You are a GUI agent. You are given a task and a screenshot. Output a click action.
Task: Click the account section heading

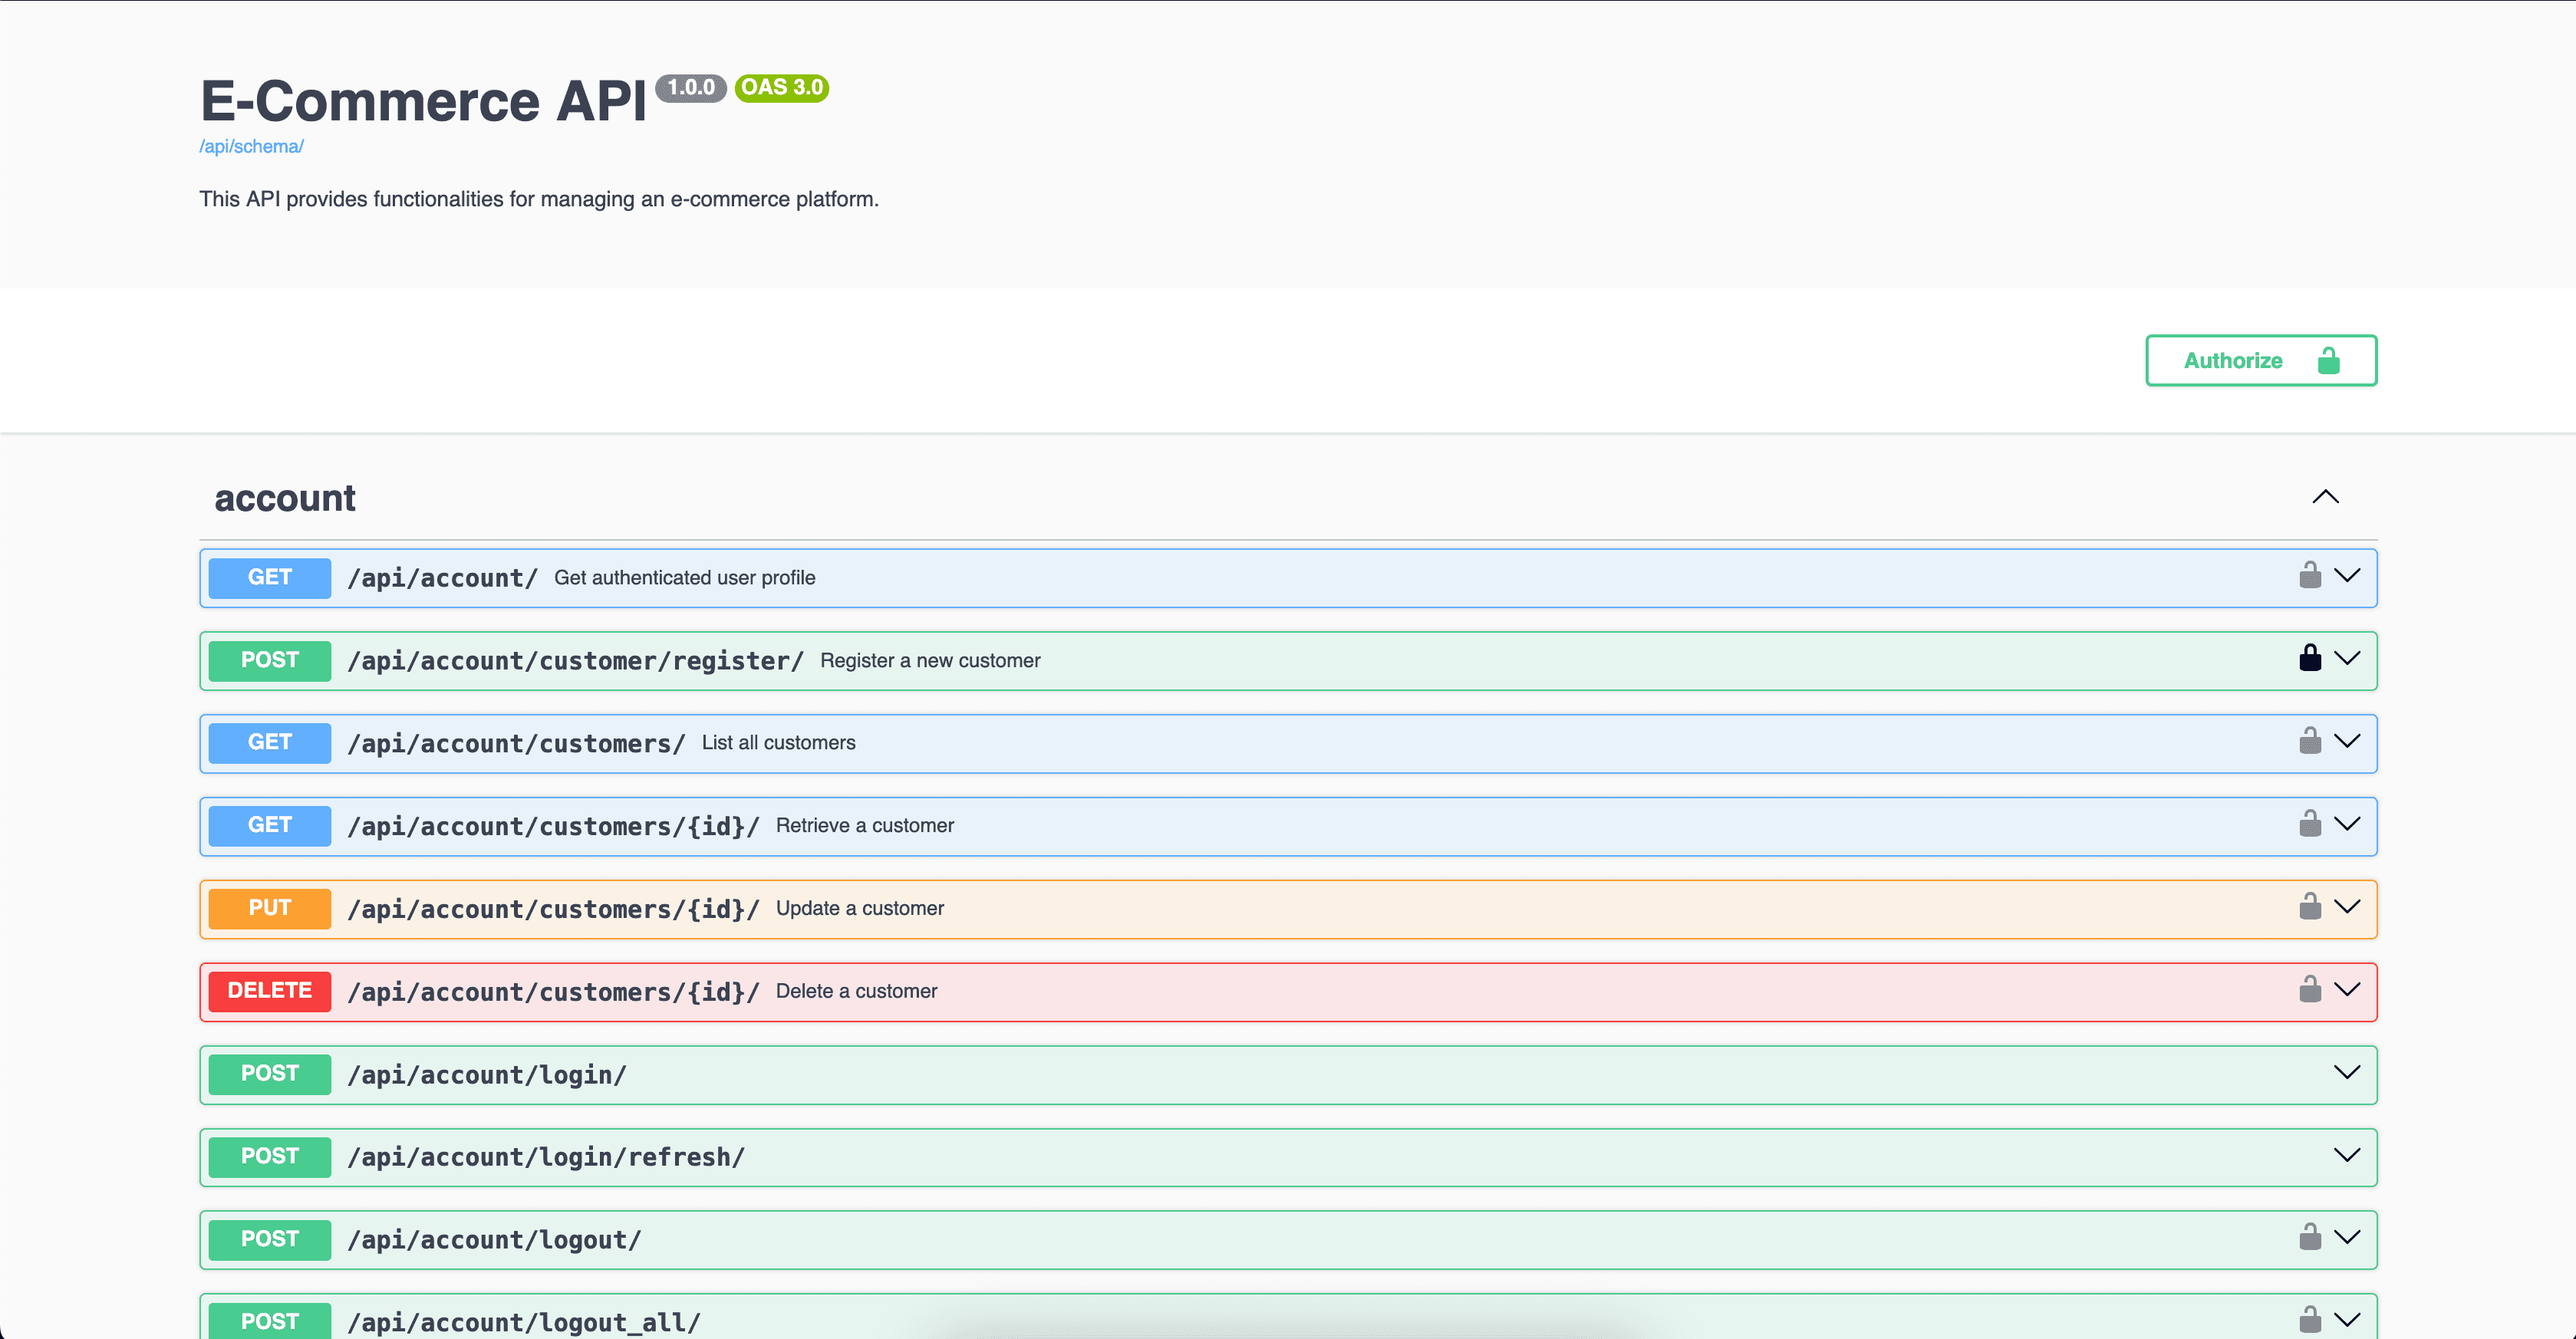tap(285, 499)
